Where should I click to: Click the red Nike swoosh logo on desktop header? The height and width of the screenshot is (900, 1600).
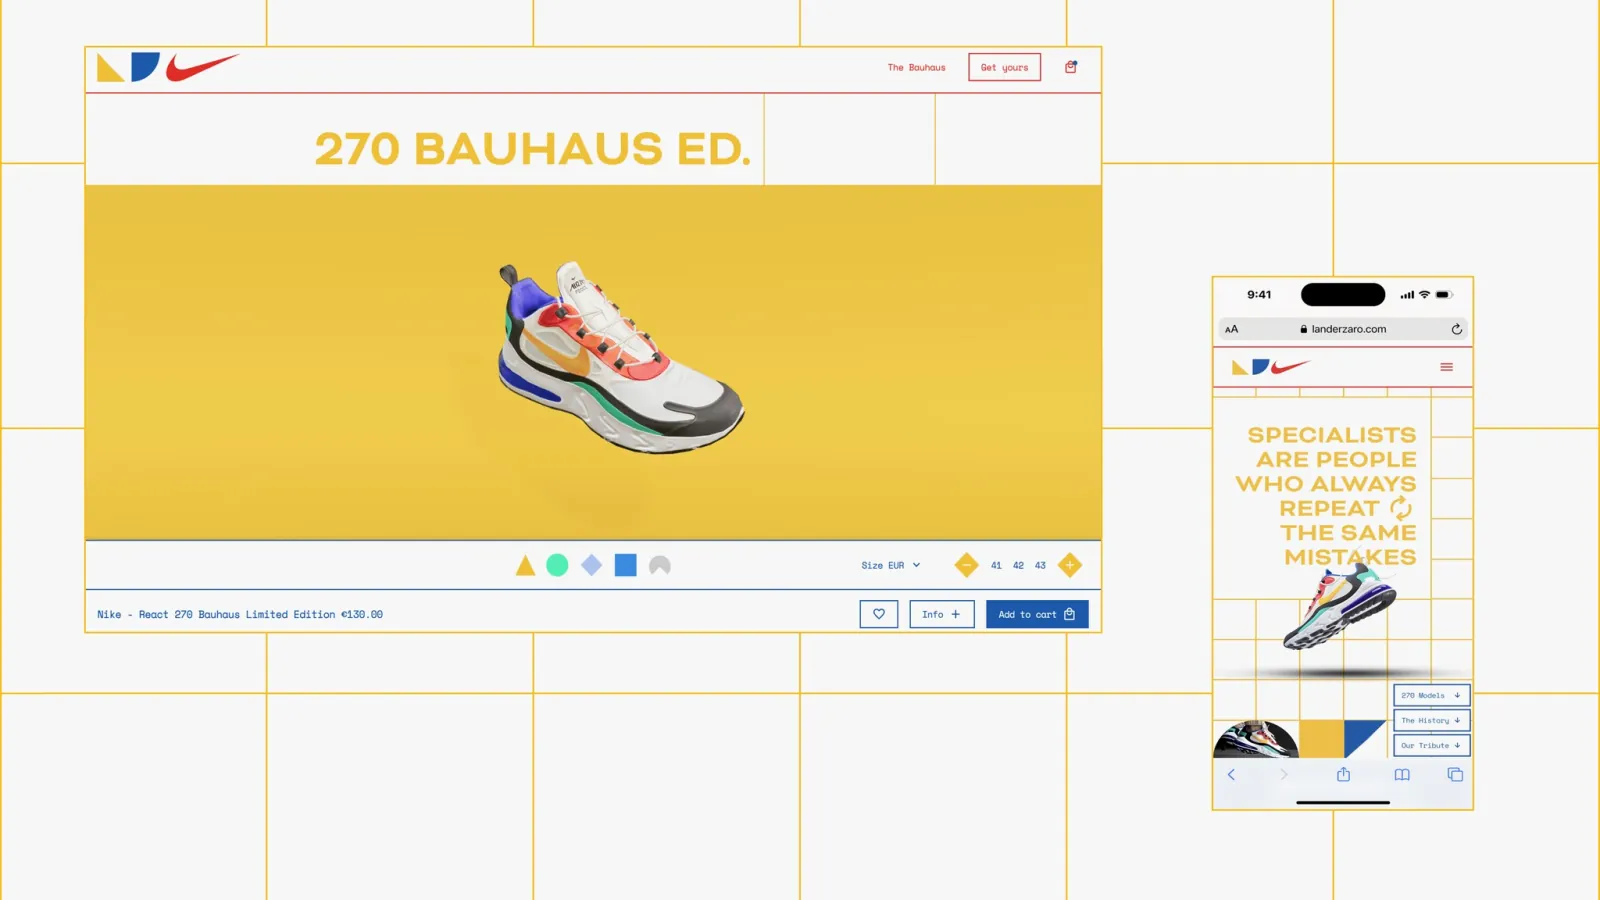[202, 67]
